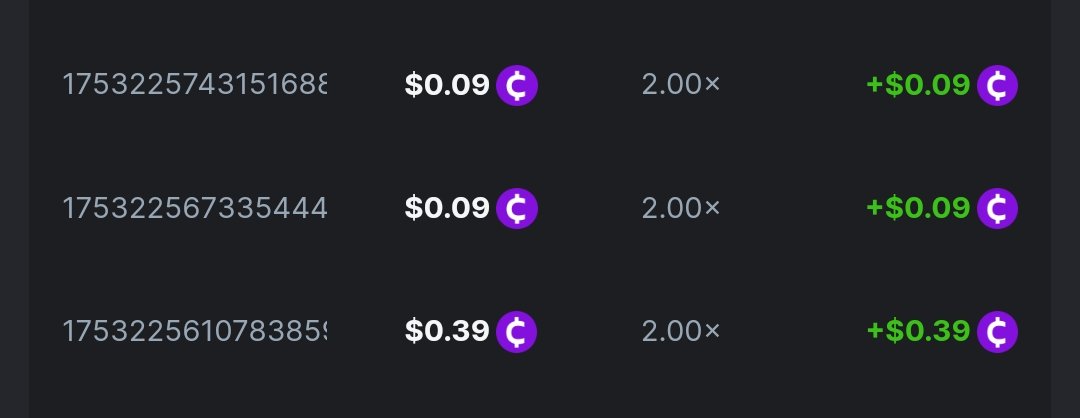Click coin icon beside bet amount in 1753225673 row

pyautogui.click(x=517, y=208)
